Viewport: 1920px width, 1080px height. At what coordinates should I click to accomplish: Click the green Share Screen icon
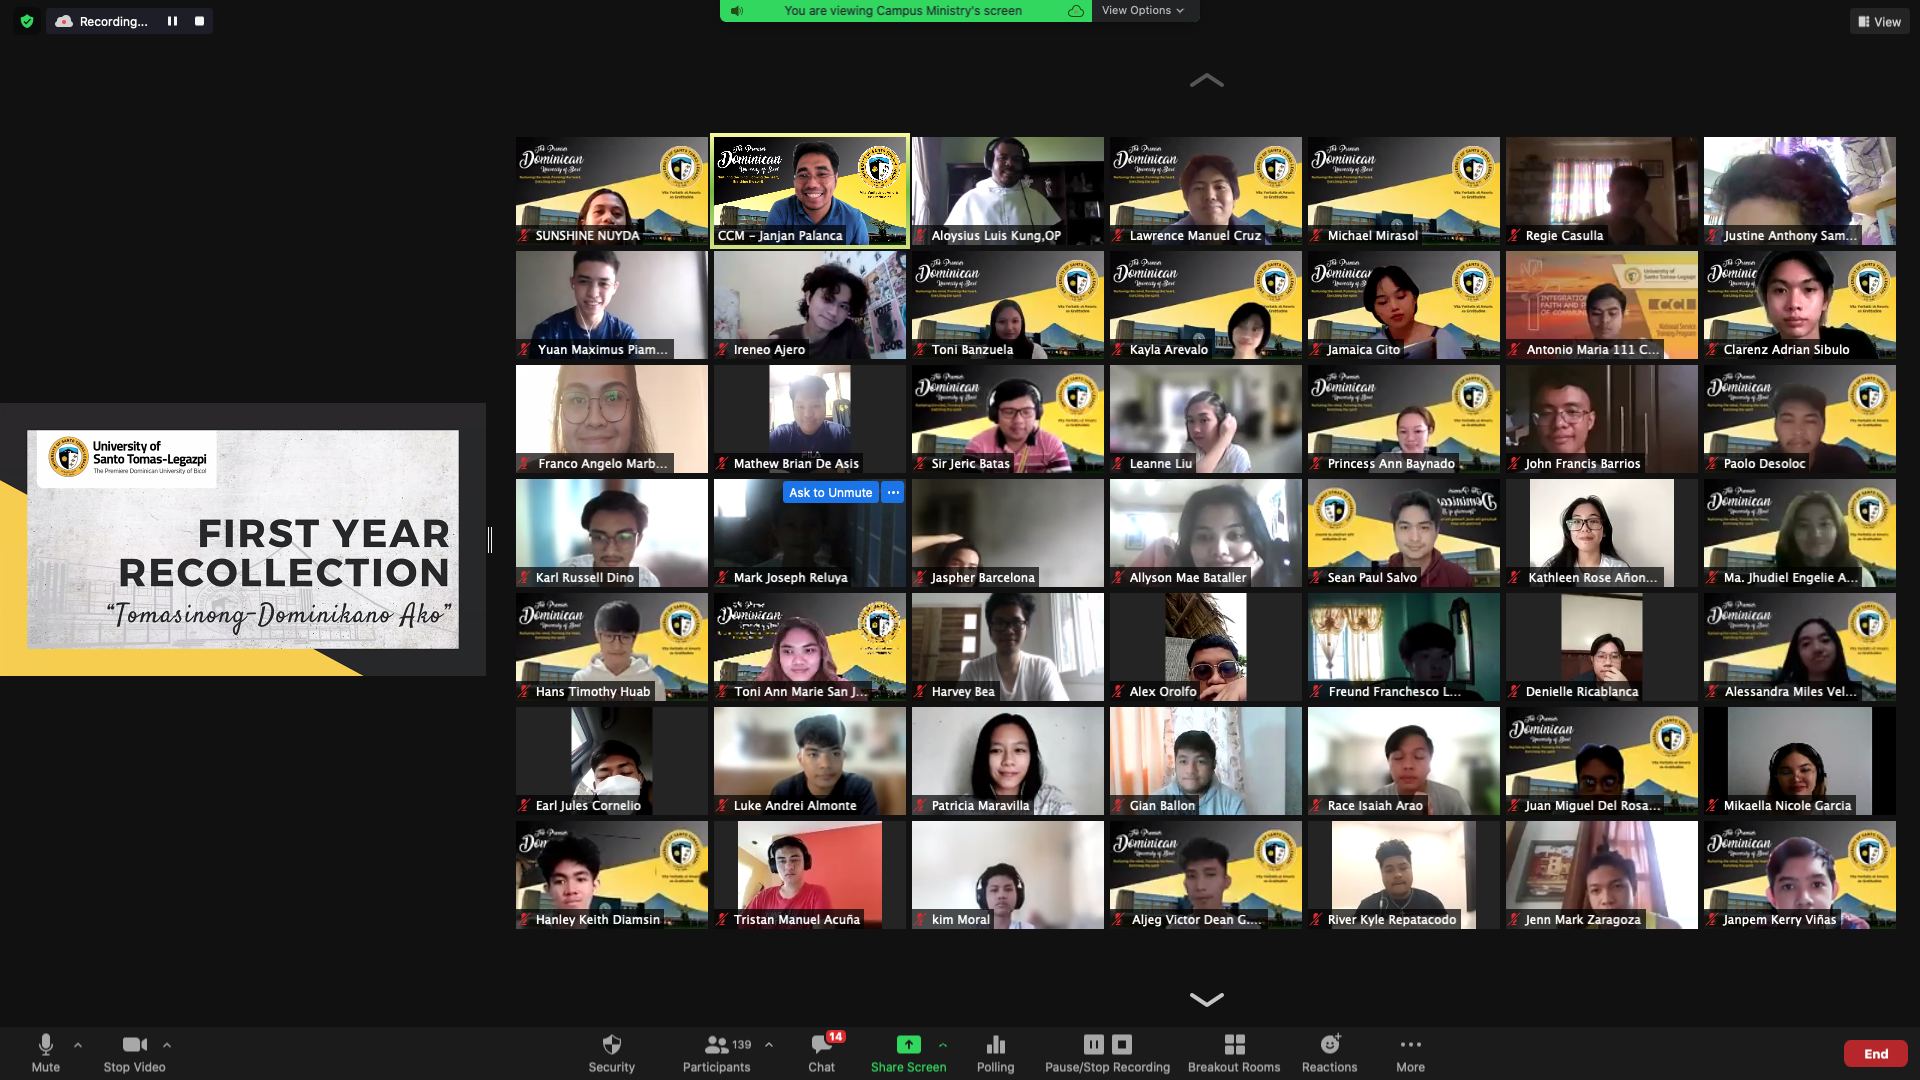[x=908, y=1044]
